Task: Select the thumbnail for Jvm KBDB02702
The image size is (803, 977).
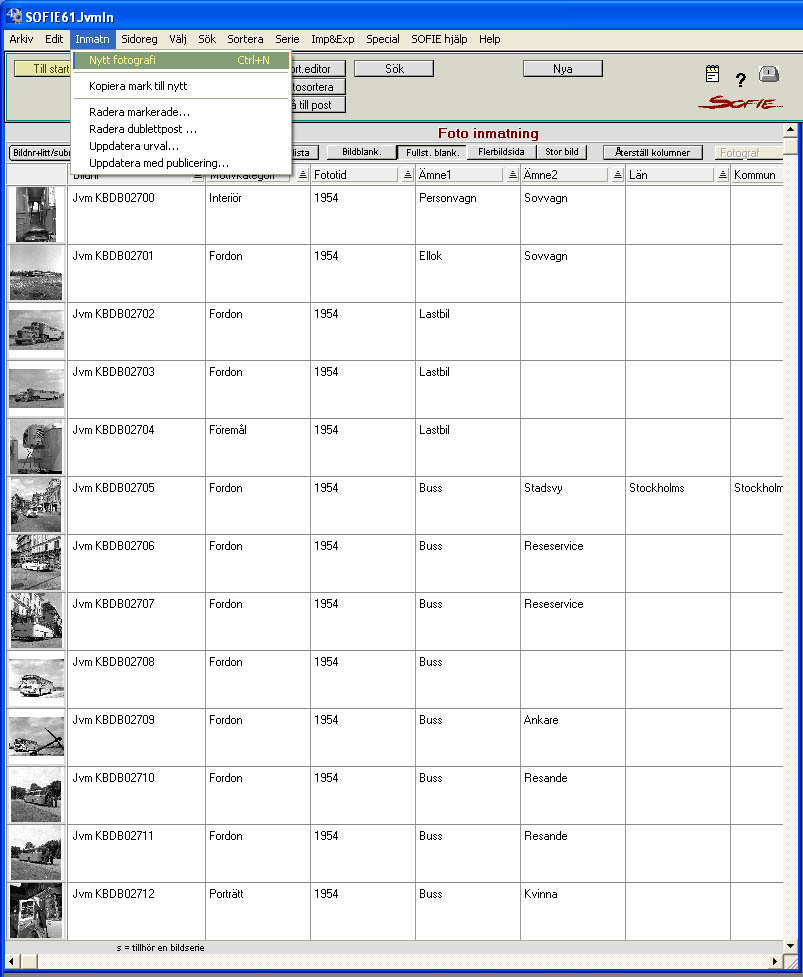Action: tap(37, 331)
